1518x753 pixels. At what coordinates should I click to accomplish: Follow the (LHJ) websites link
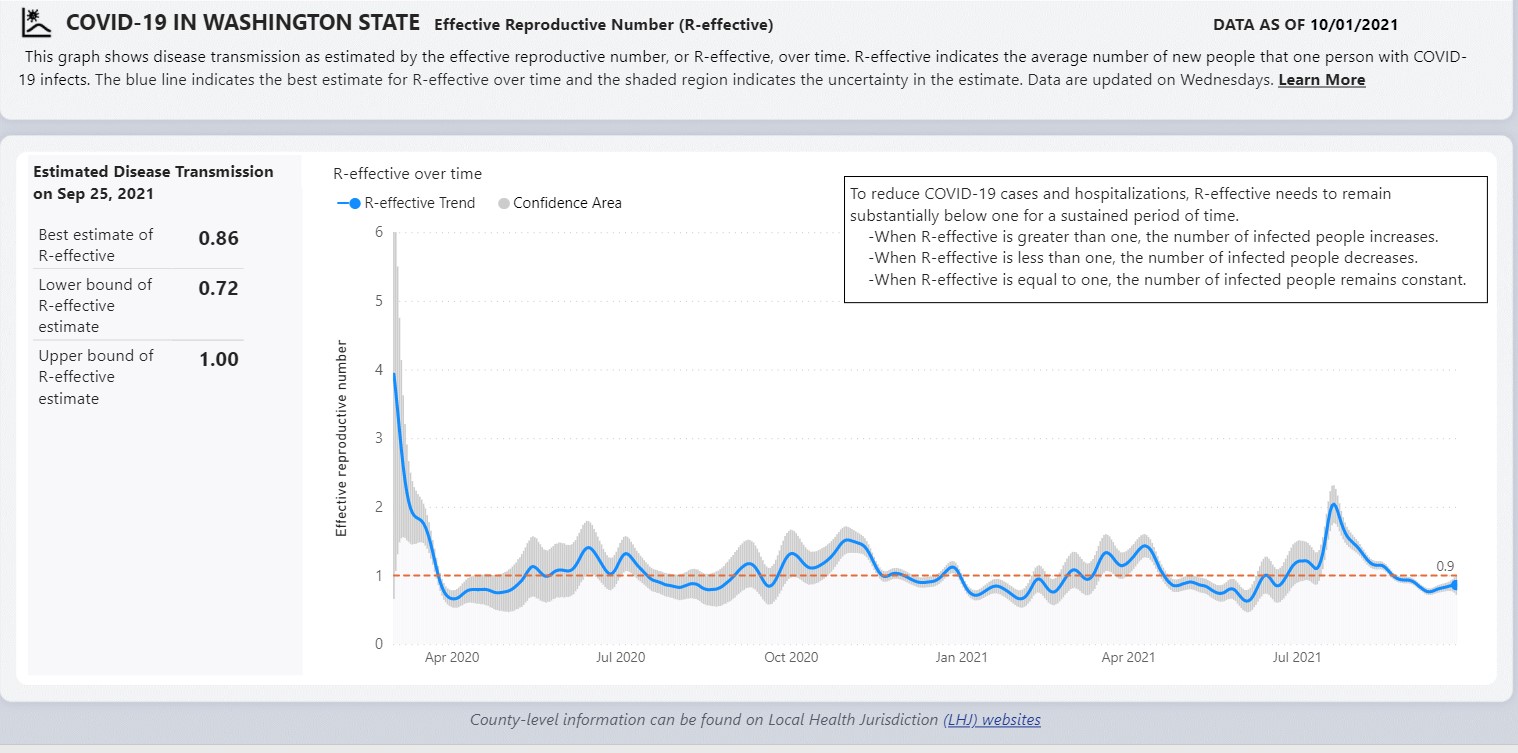click(992, 719)
